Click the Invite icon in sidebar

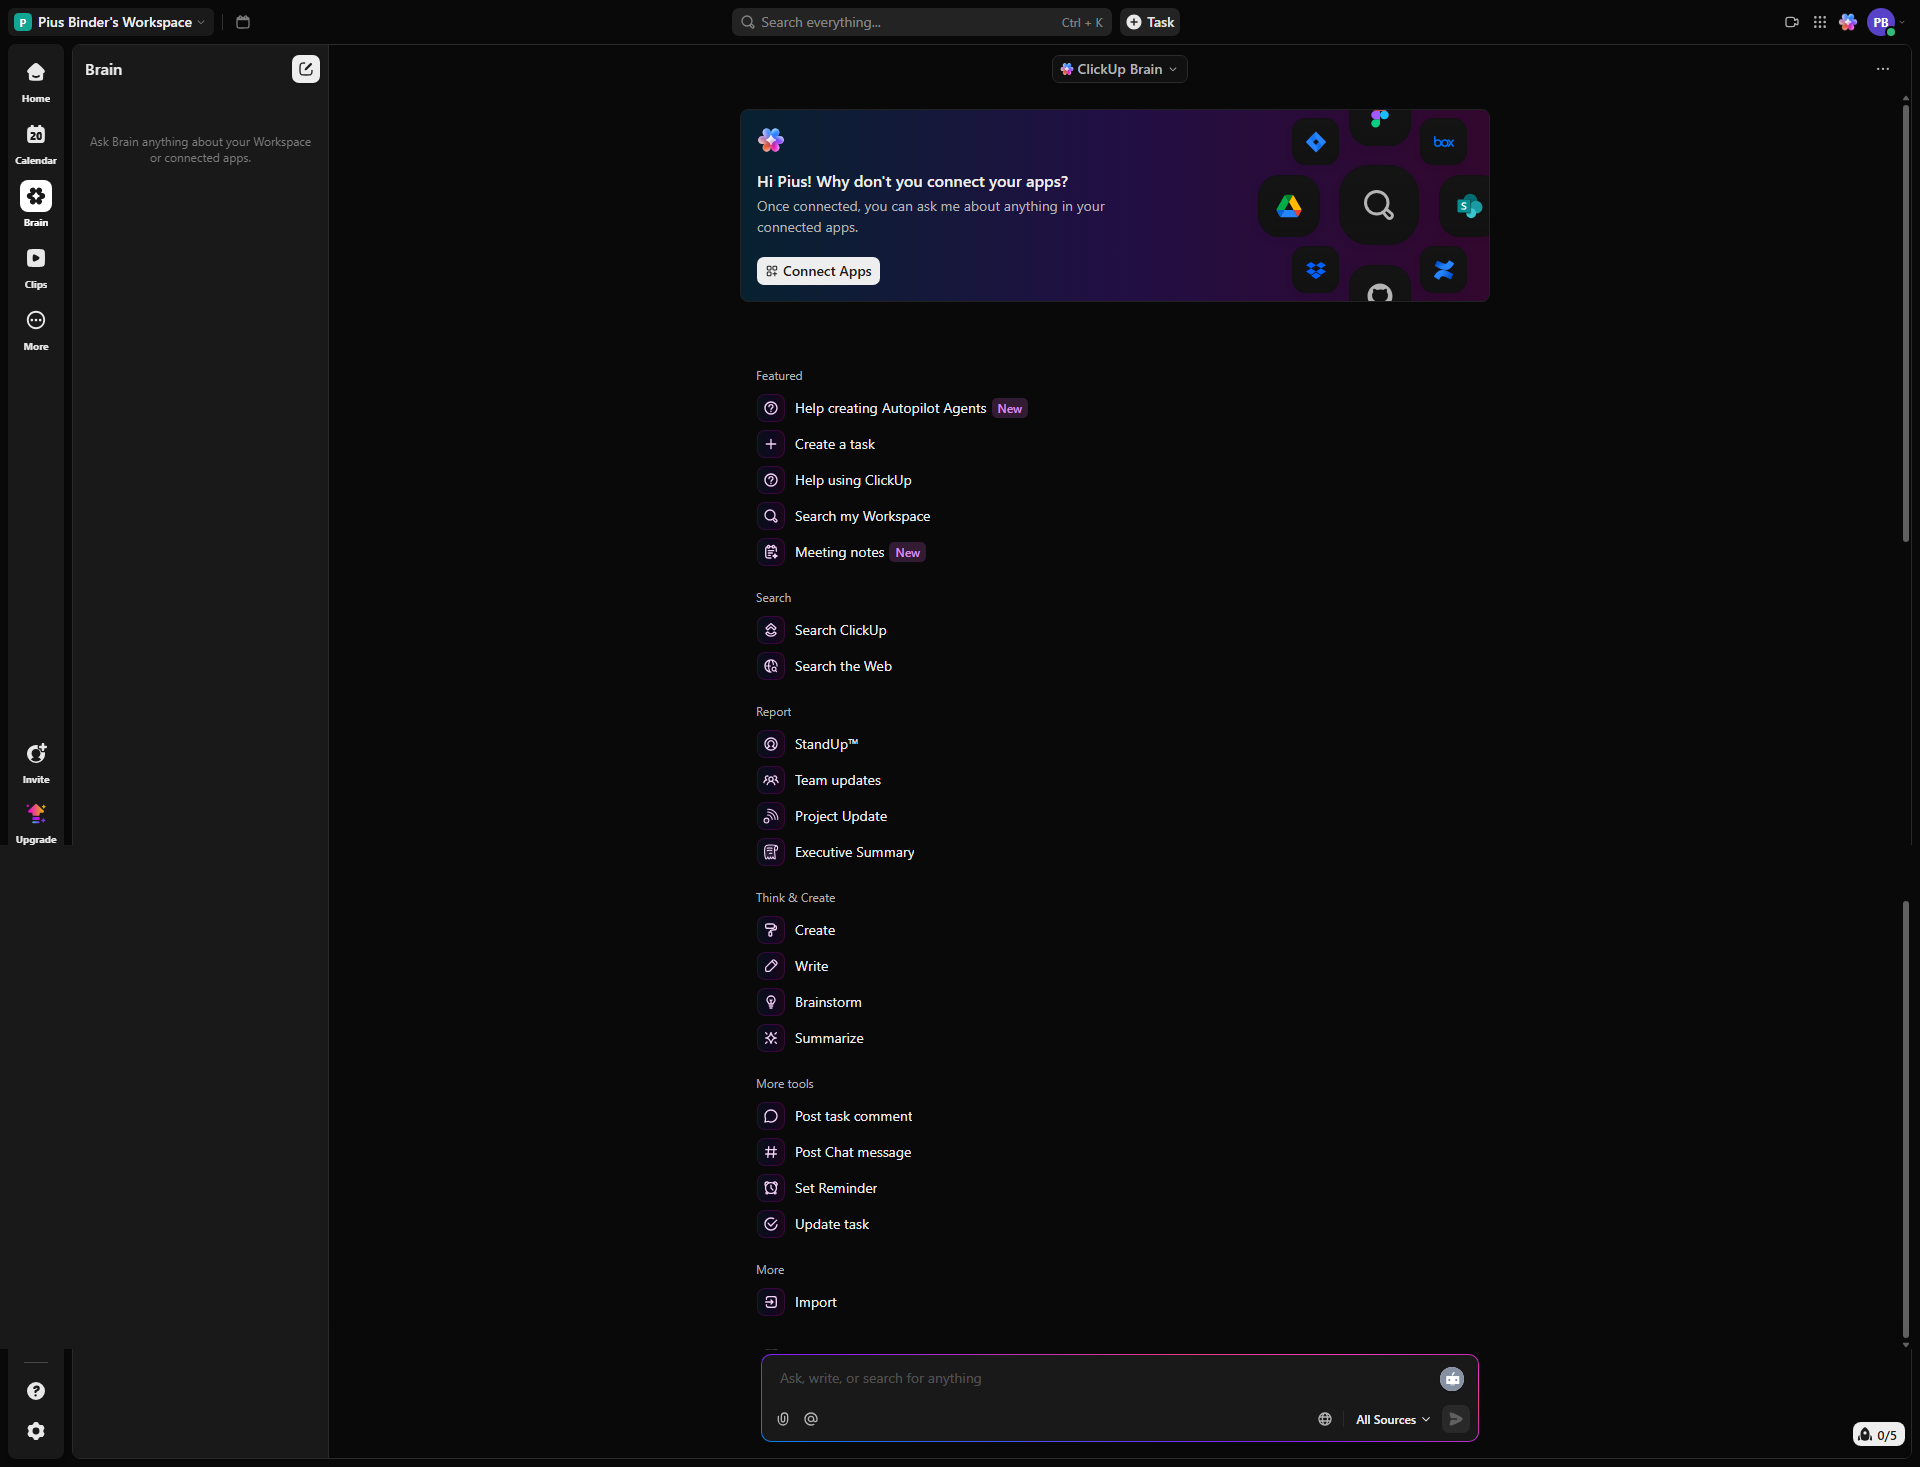36,764
